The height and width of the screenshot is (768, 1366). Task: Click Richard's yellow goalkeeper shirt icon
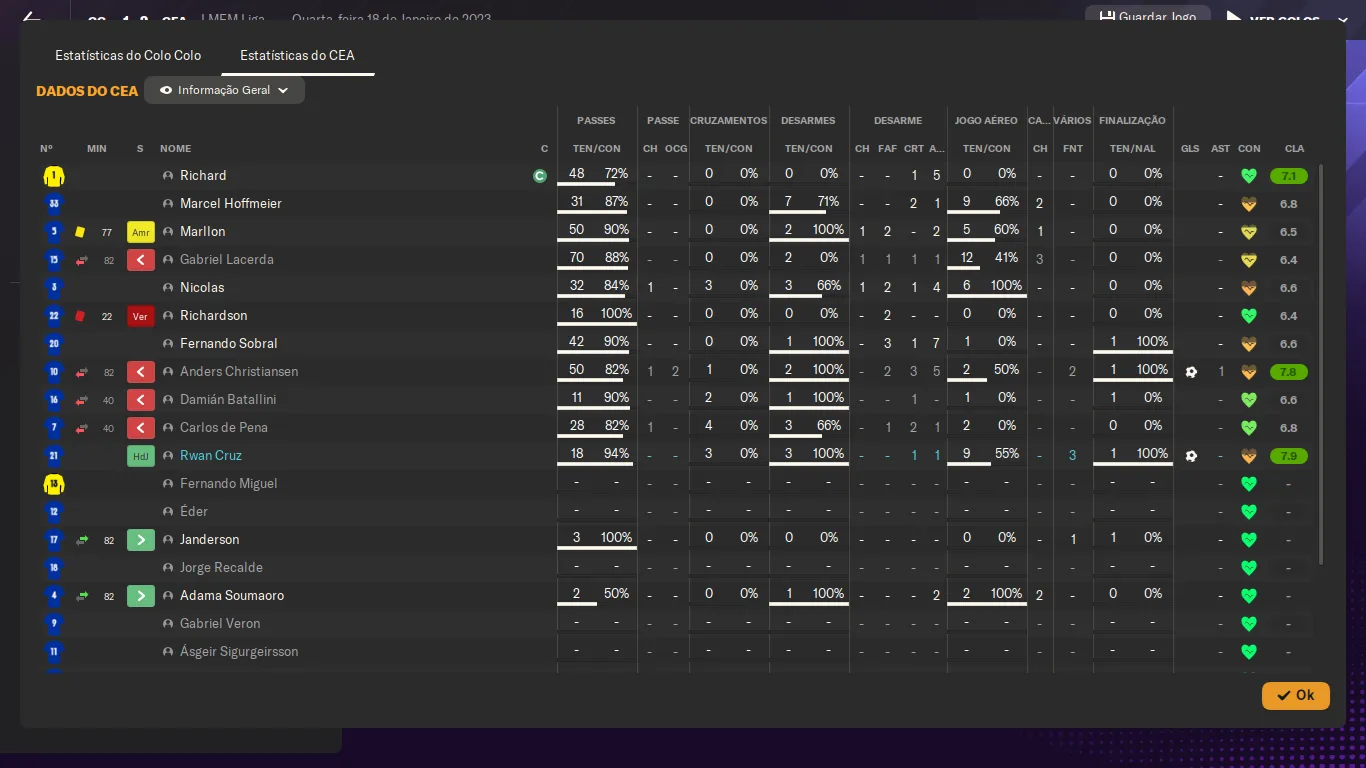click(54, 176)
